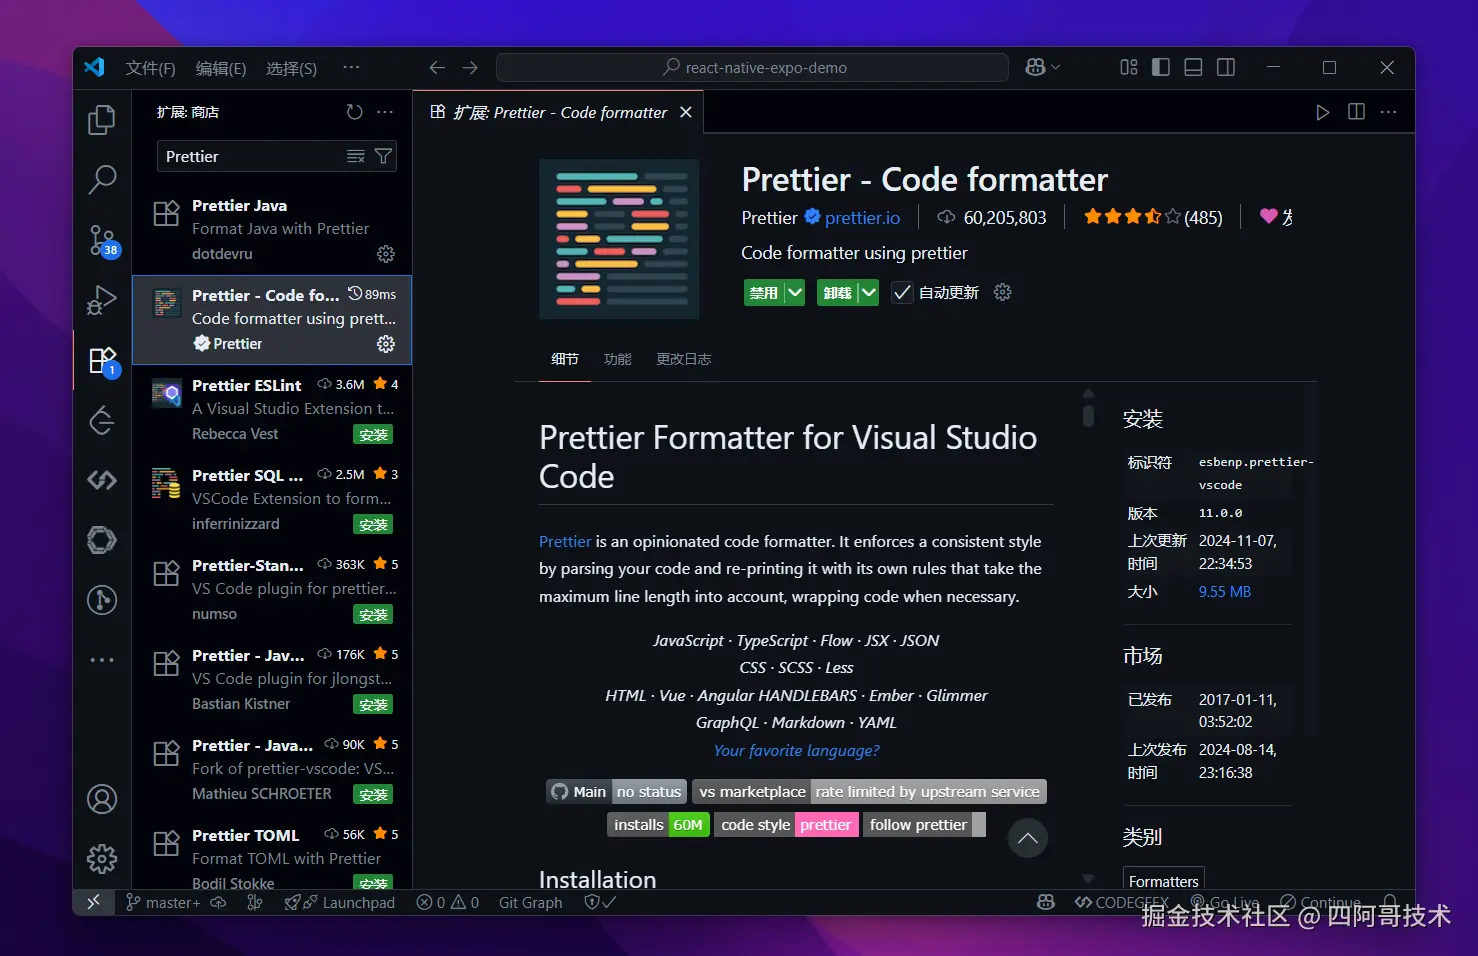Click the command center search box
The height and width of the screenshot is (956, 1478).
point(752,68)
